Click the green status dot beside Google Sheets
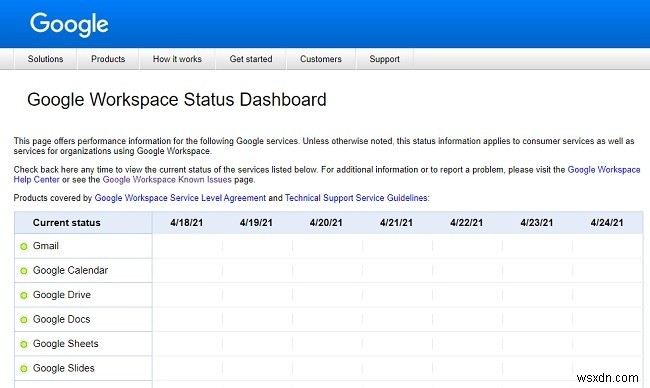The height and width of the screenshot is (388, 650). tap(24, 344)
